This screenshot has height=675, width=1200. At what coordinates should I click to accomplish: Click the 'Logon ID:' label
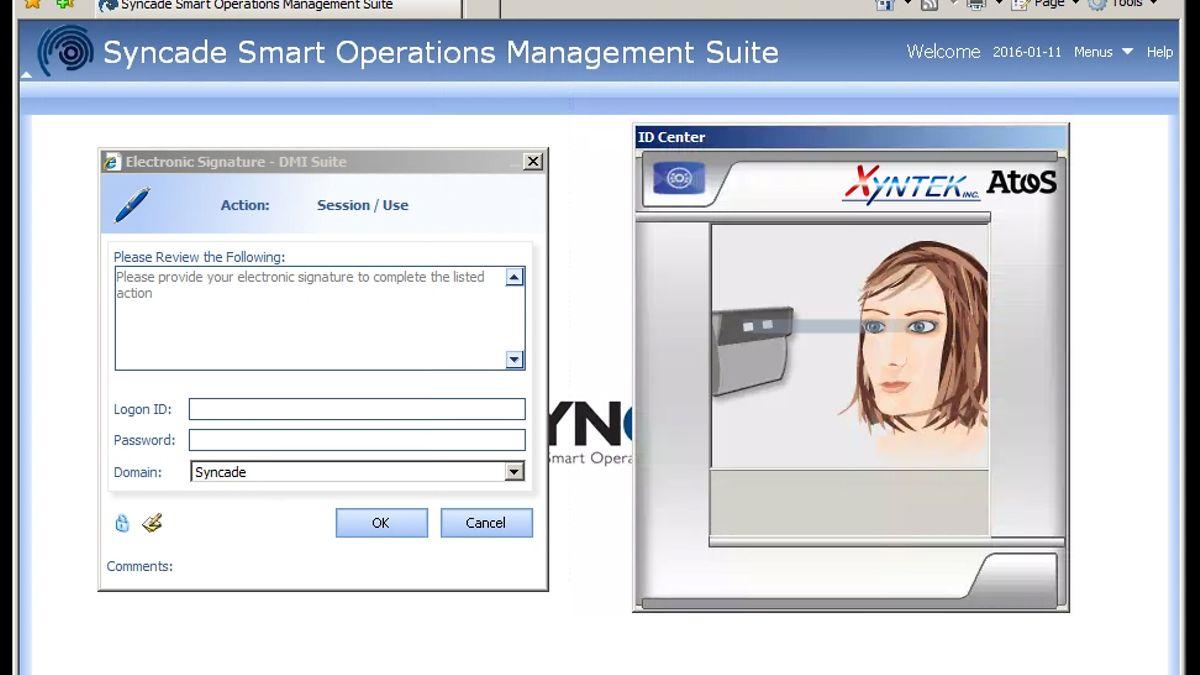(143, 409)
